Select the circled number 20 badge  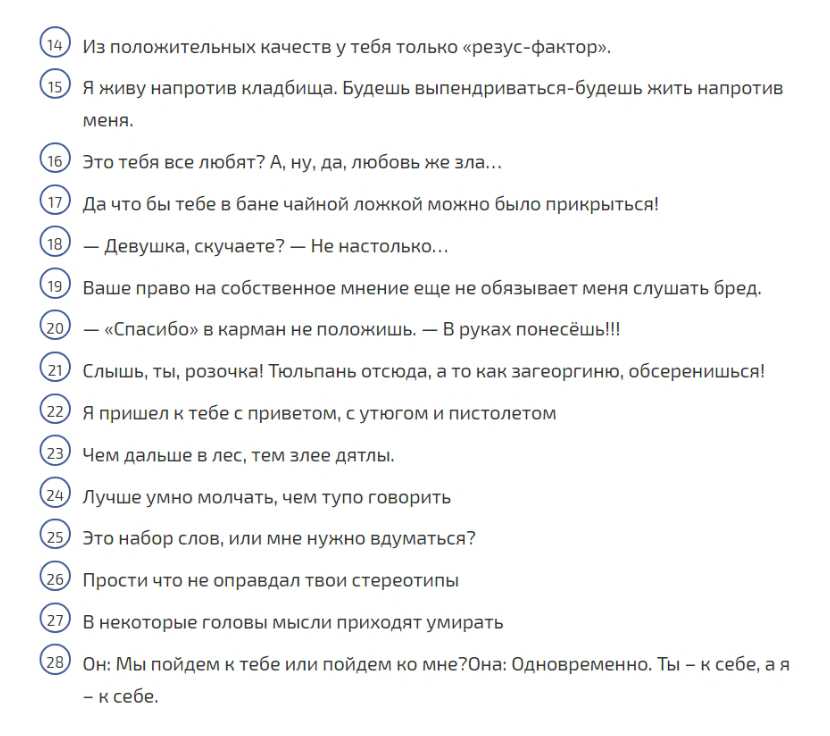tap(55, 326)
